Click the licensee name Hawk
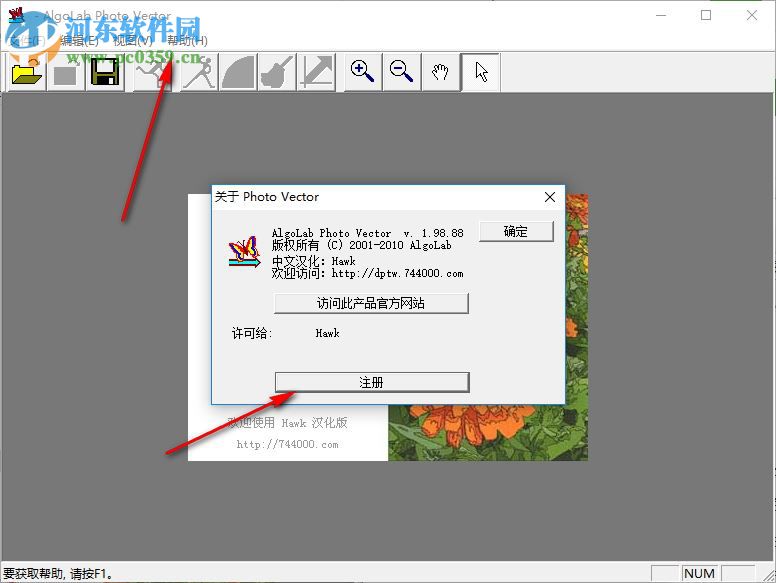This screenshot has height=583, width=776. (x=328, y=333)
